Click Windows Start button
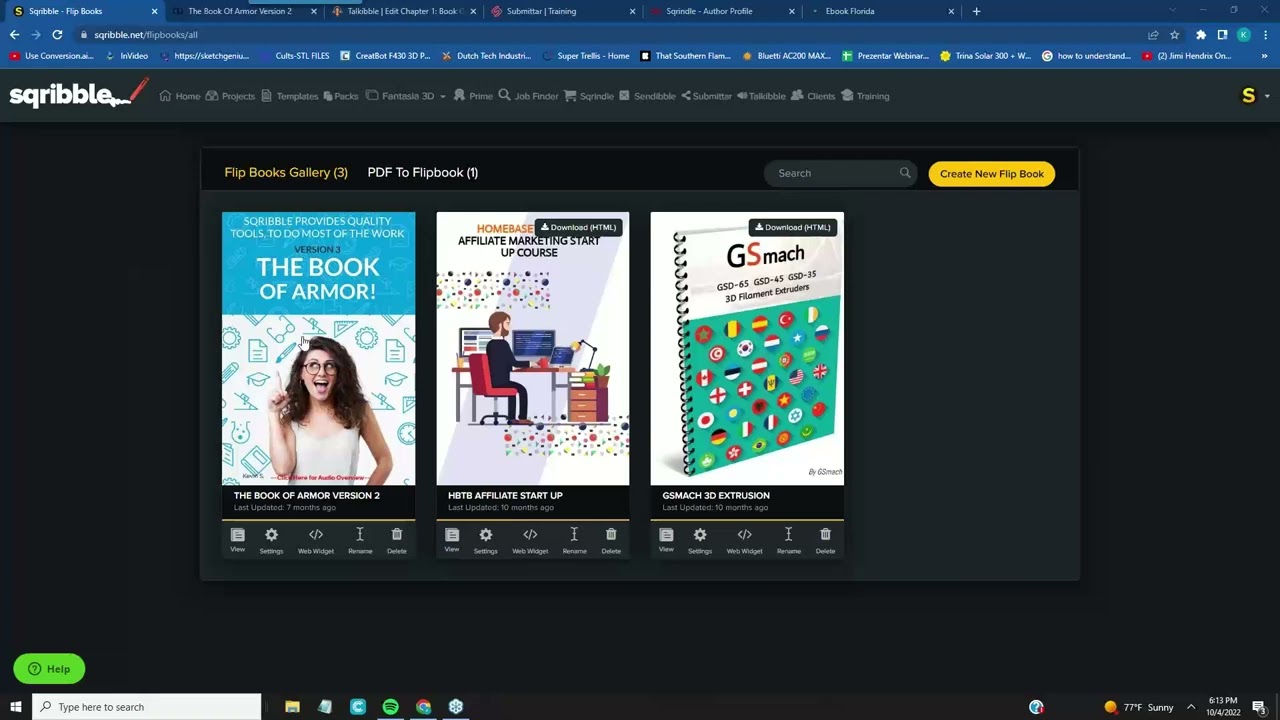 click(x=16, y=707)
